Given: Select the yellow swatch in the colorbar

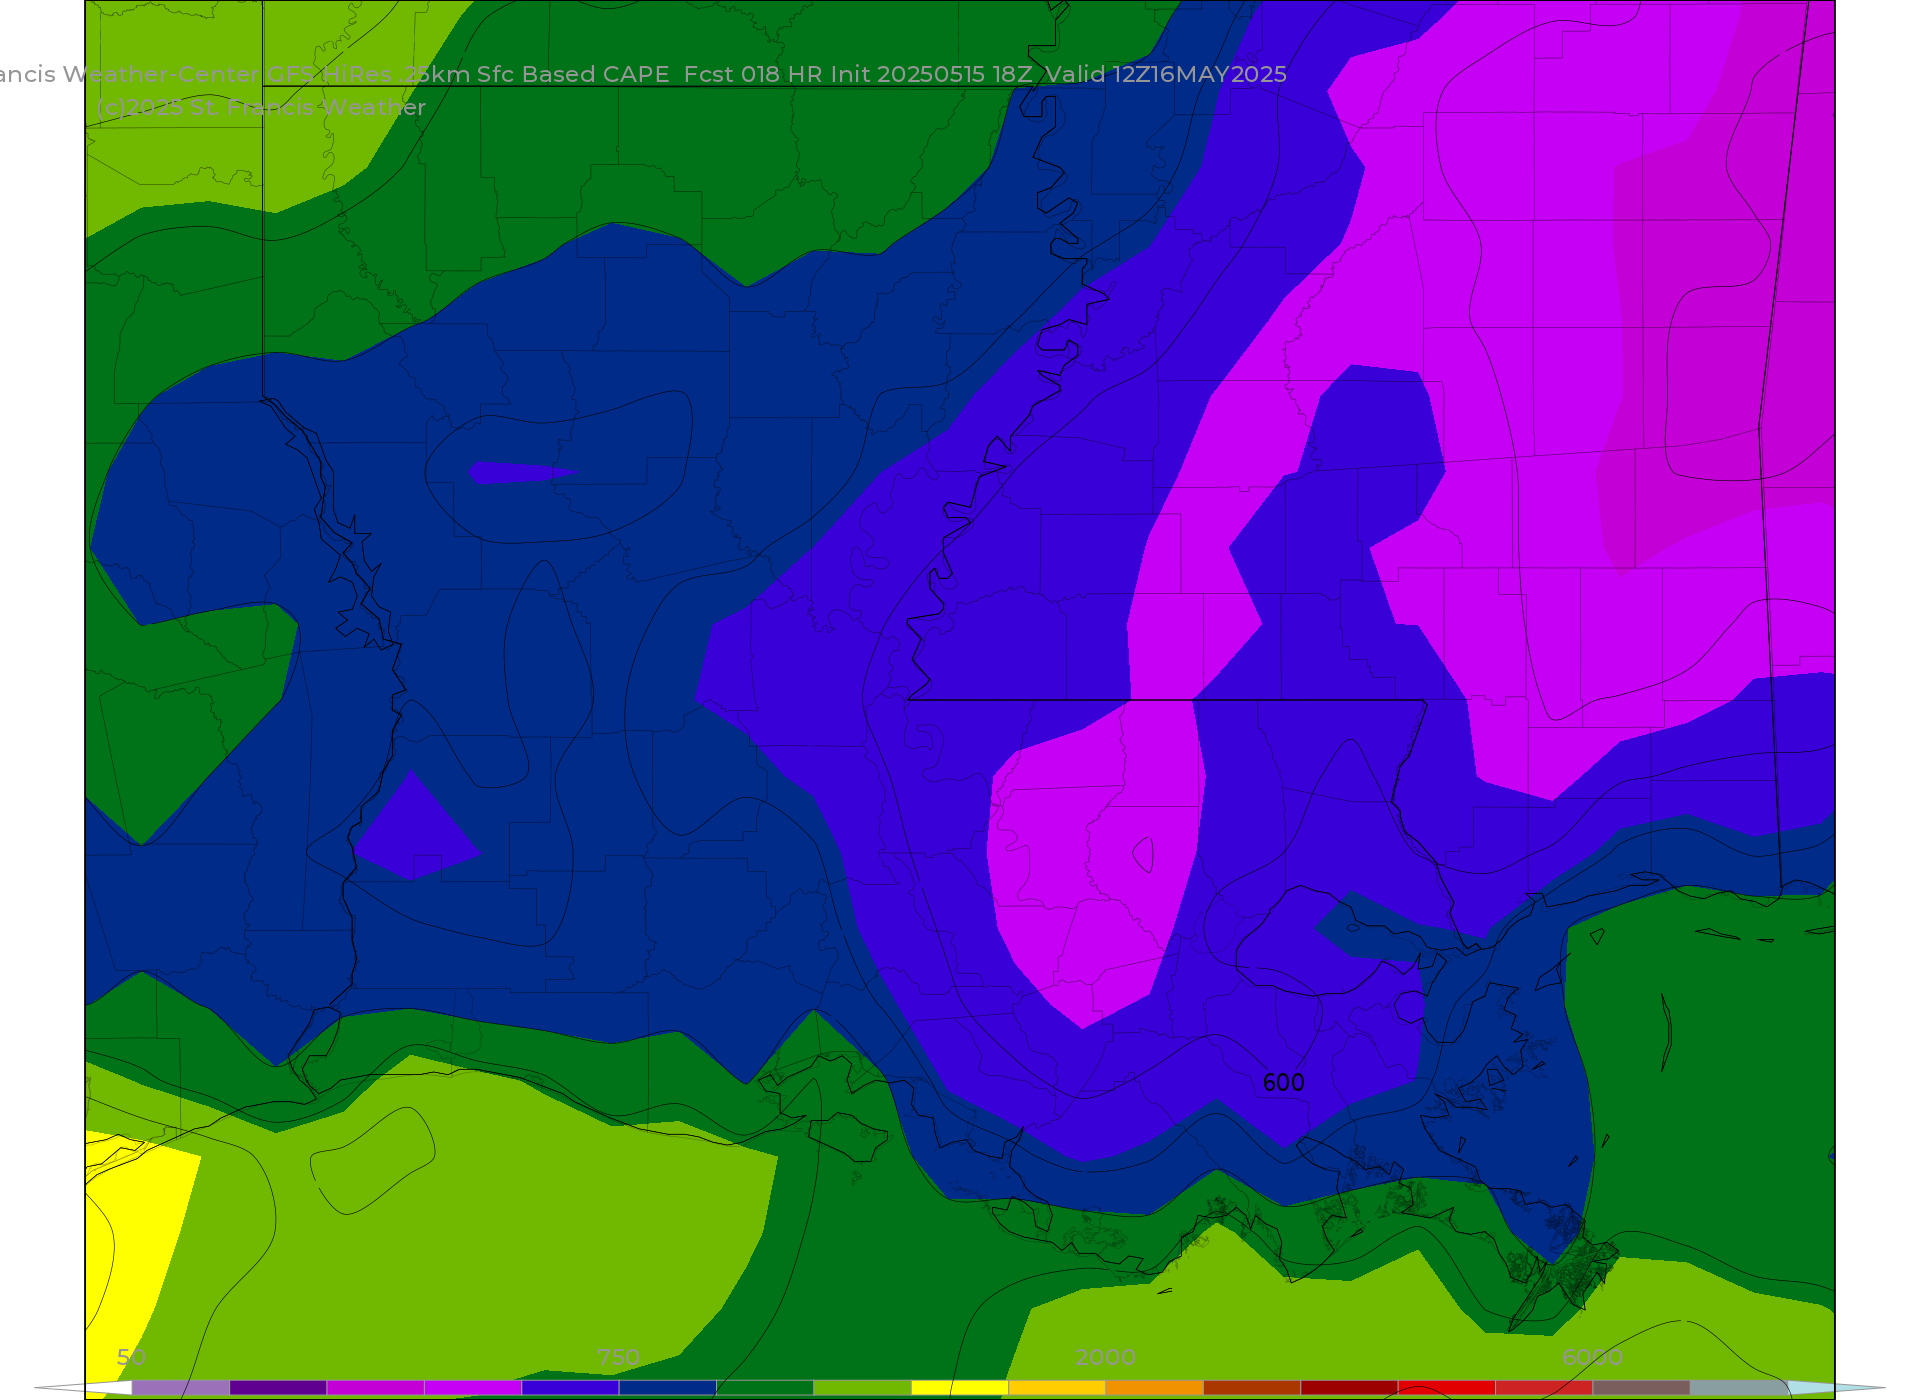Looking at the screenshot, I should (960, 1388).
